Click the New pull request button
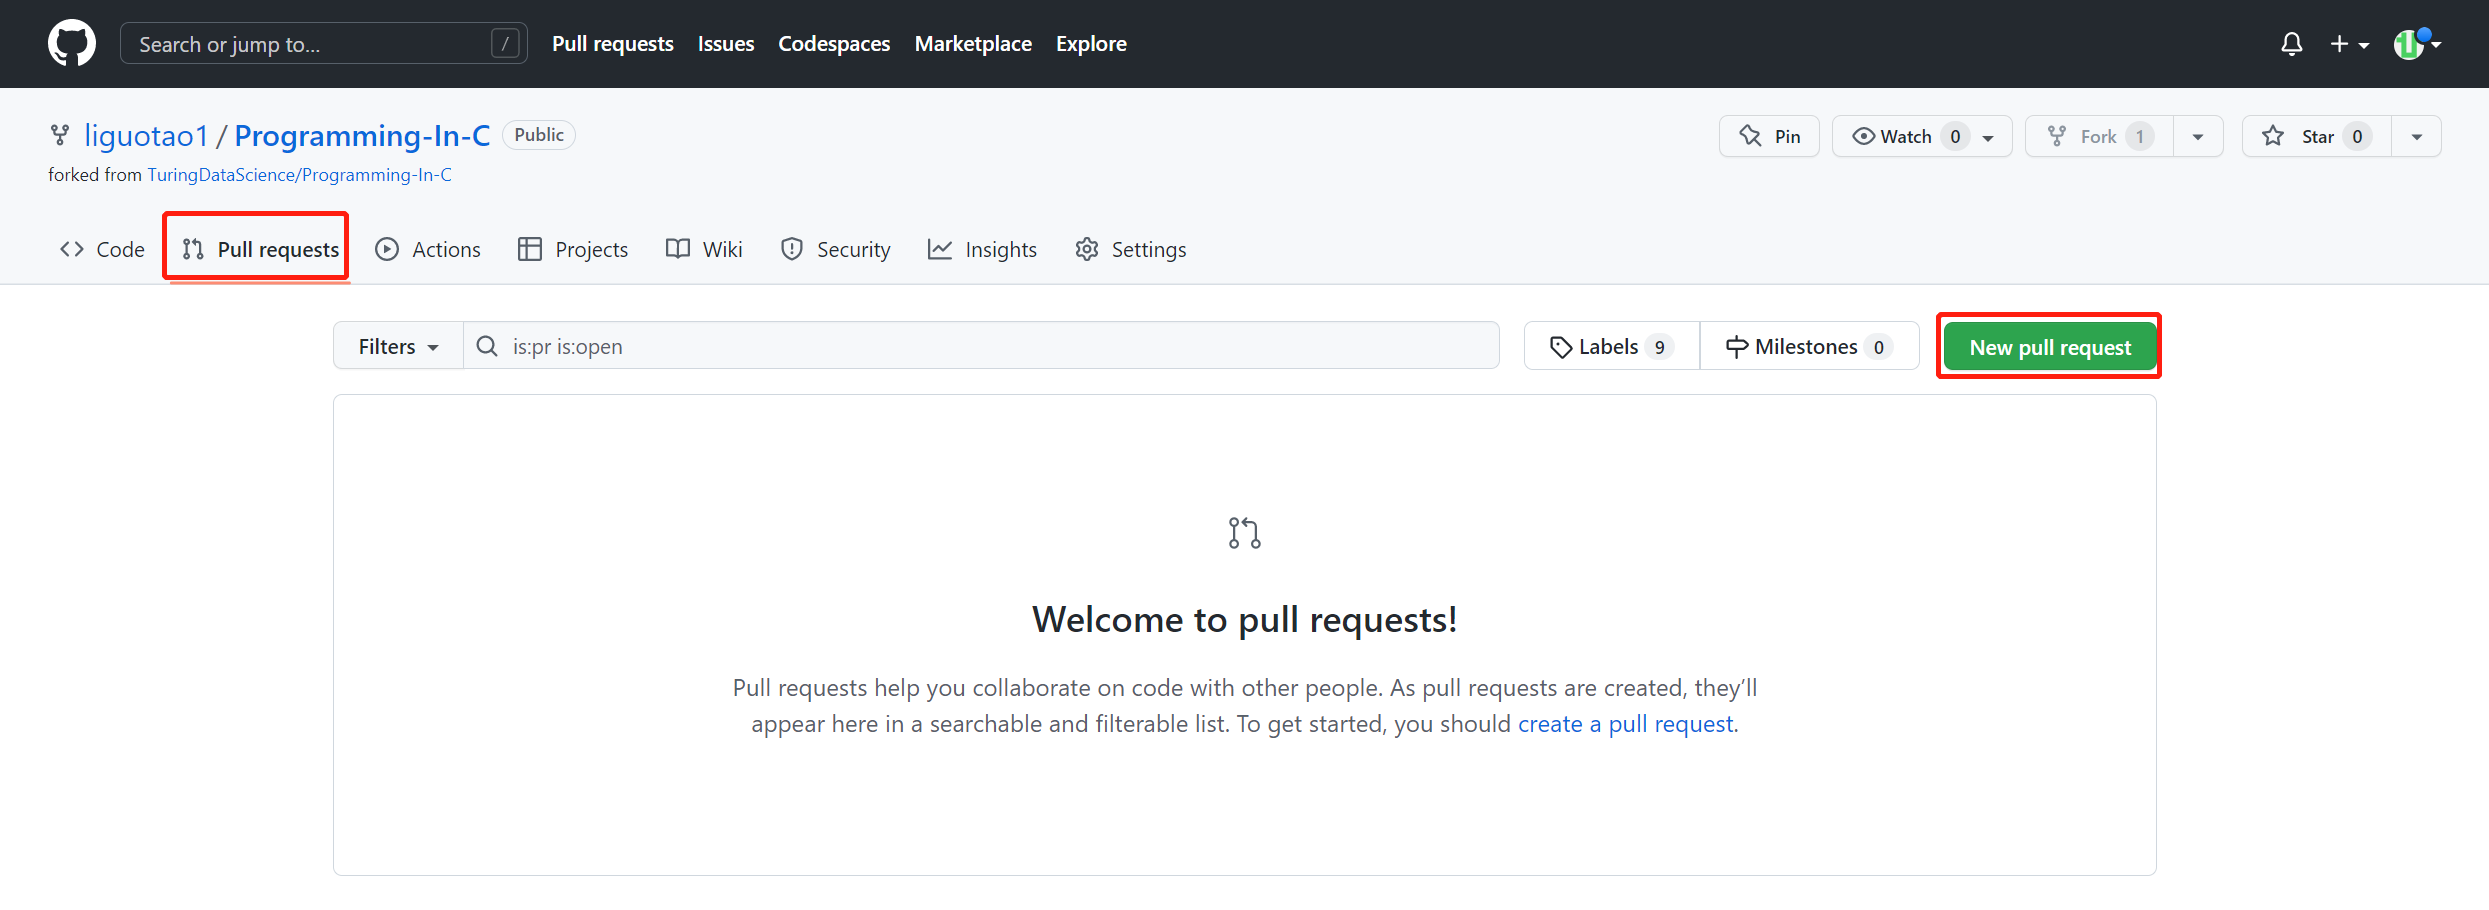The height and width of the screenshot is (910, 2489). tap(2048, 346)
